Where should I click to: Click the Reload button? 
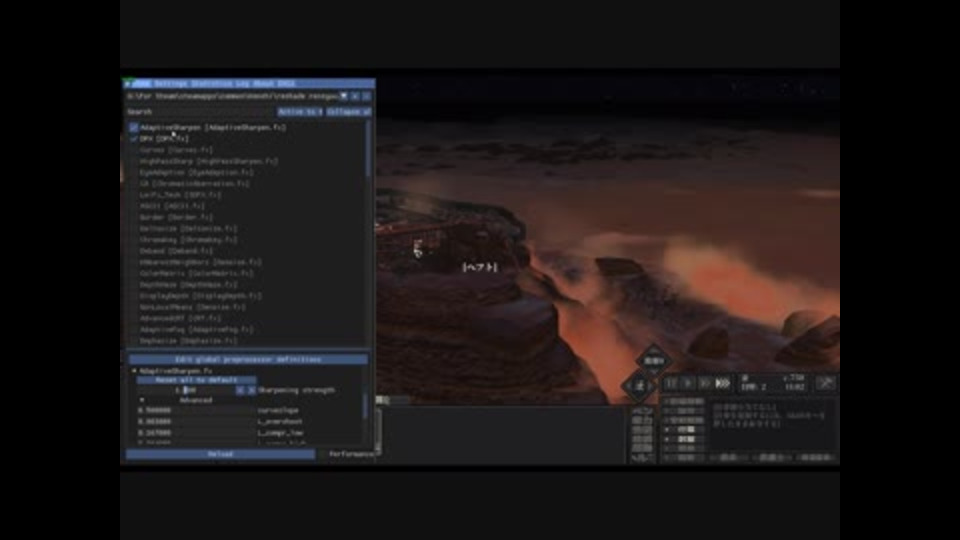point(220,454)
